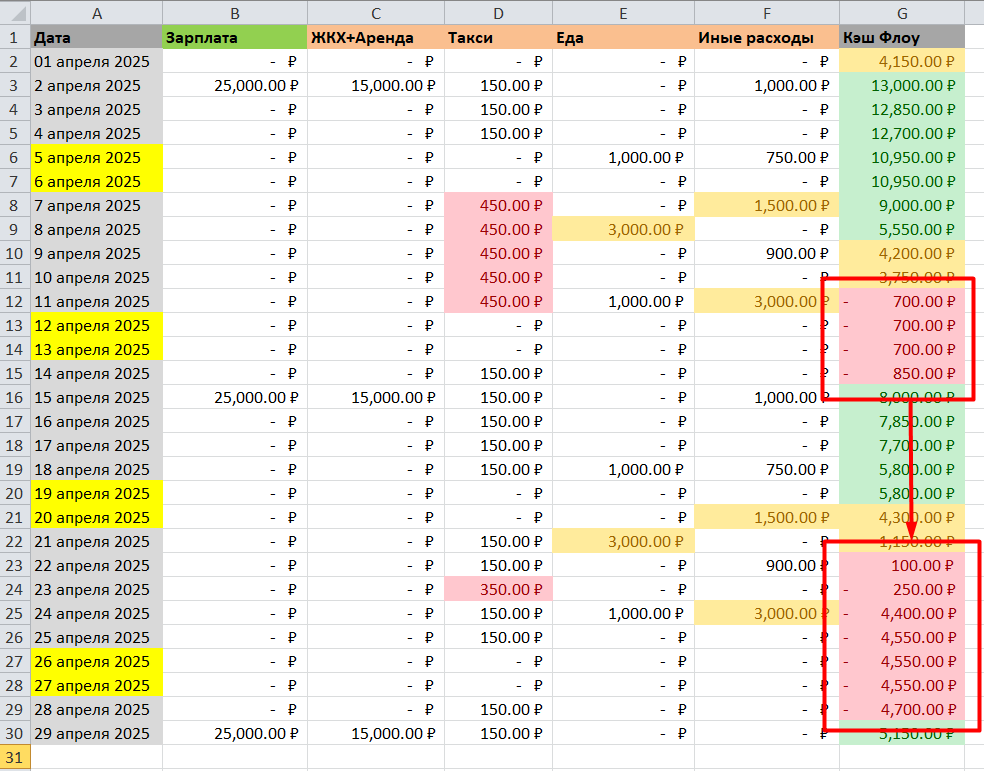
Task: Click taxi 450.00 ₽ on 7 апреля
Action: click(x=498, y=206)
